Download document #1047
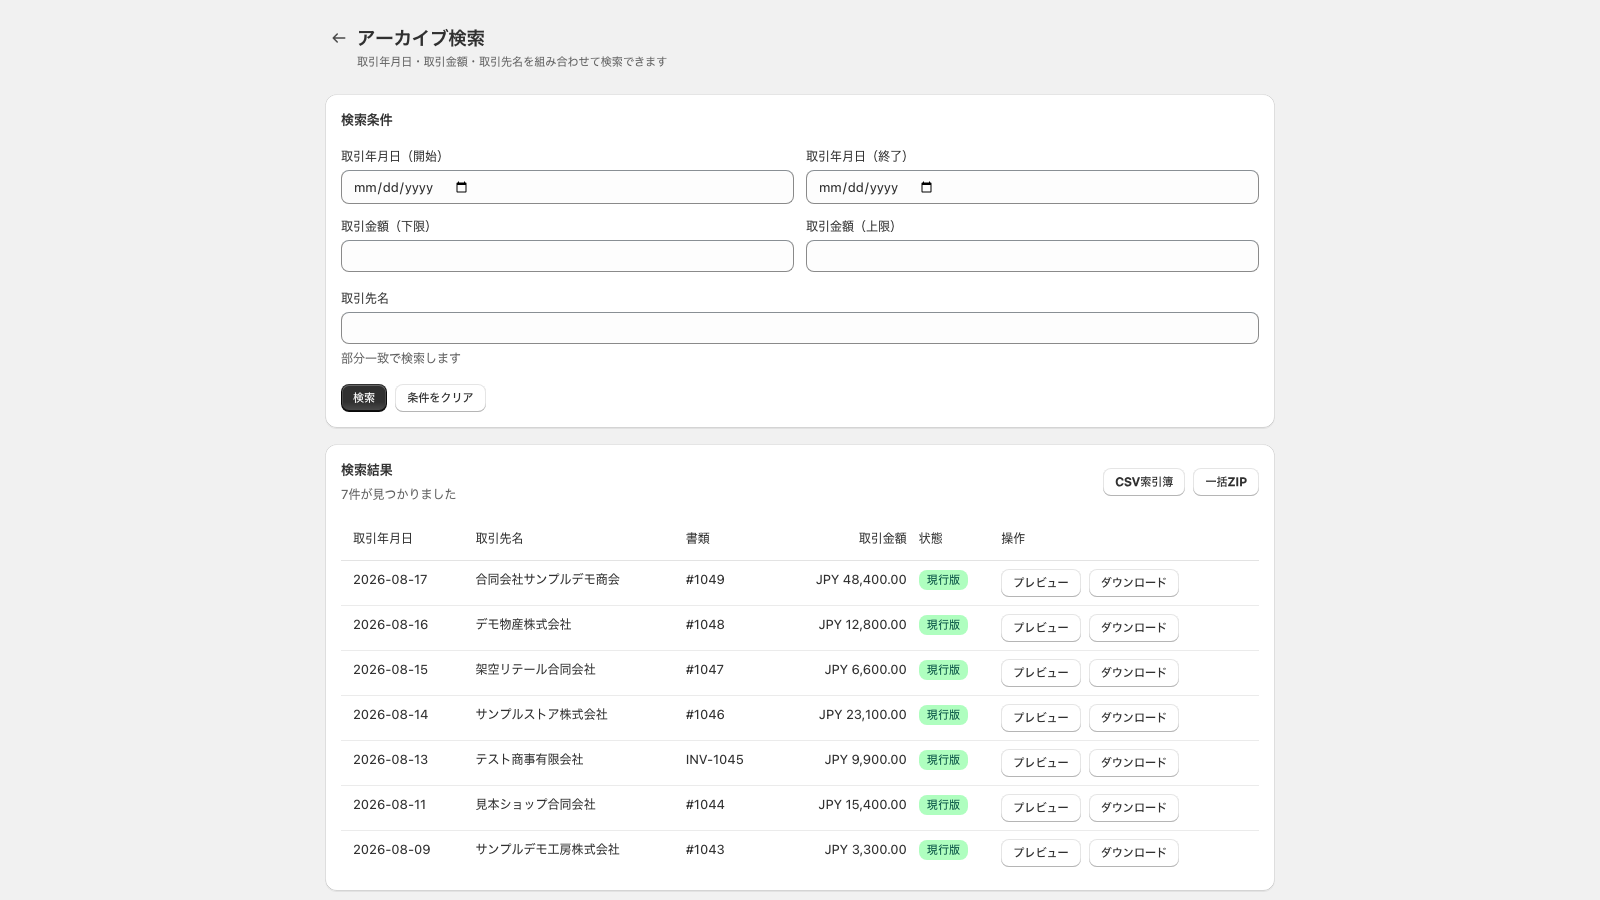Image resolution: width=1600 pixels, height=900 pixels. coord(1134,673)
